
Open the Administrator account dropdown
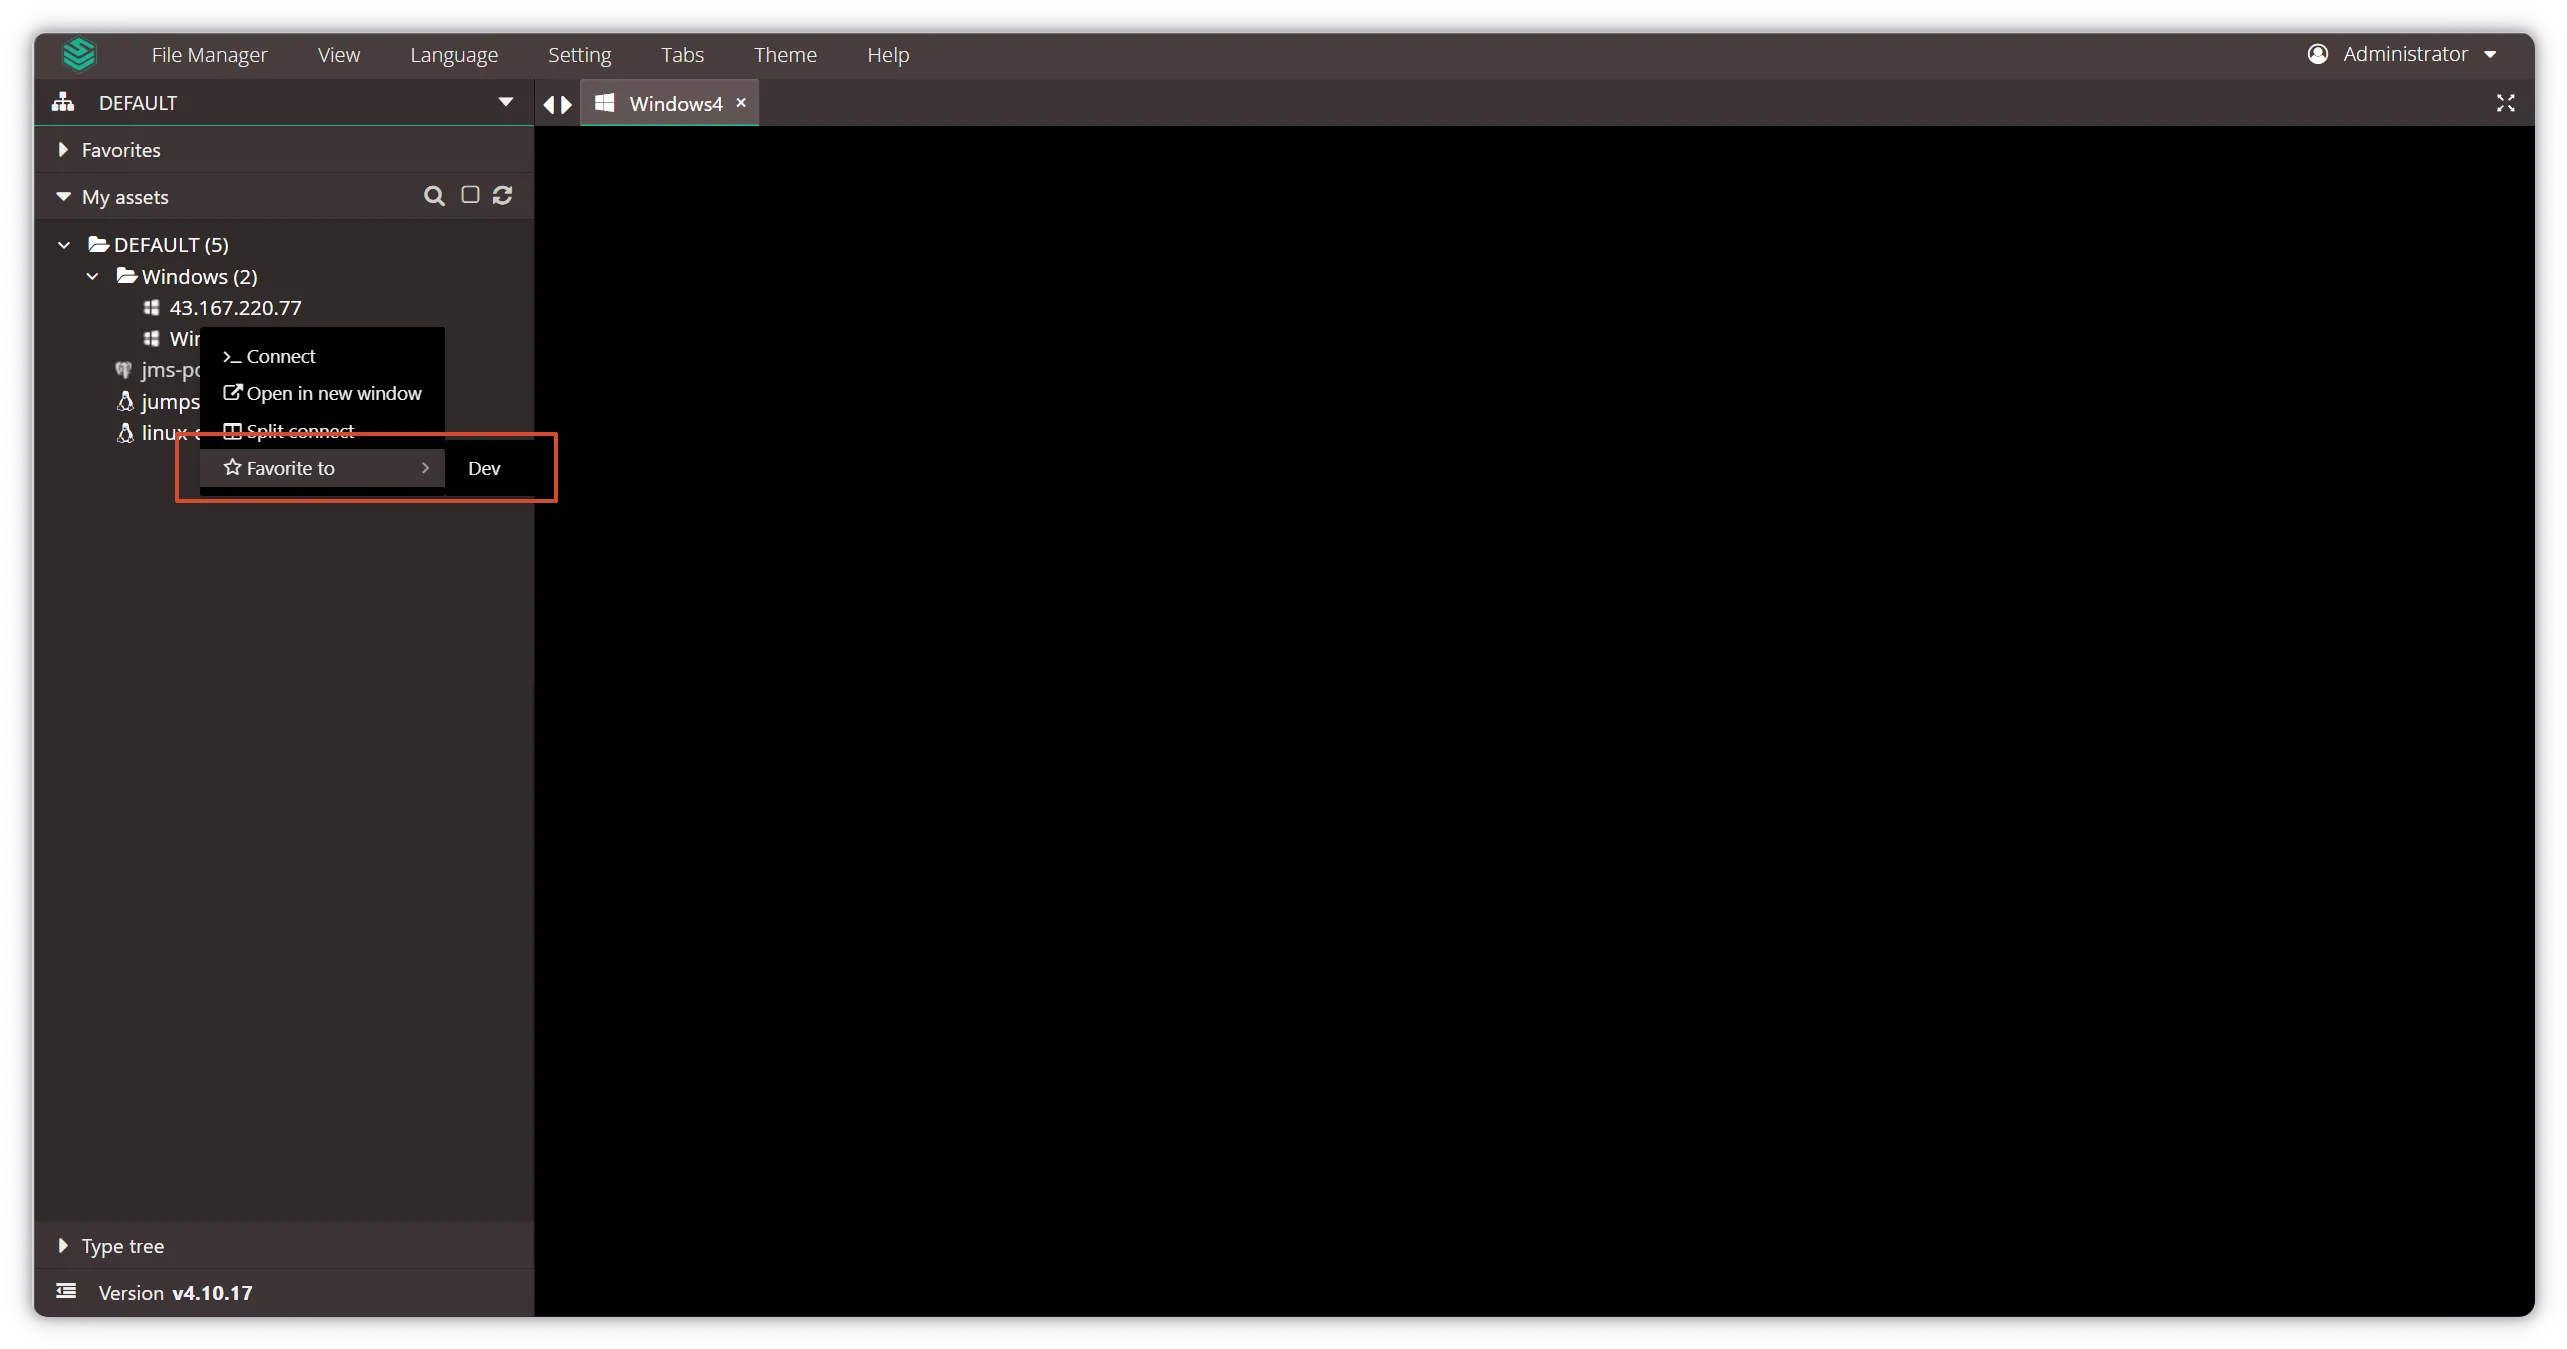(x=2402, y=54)
